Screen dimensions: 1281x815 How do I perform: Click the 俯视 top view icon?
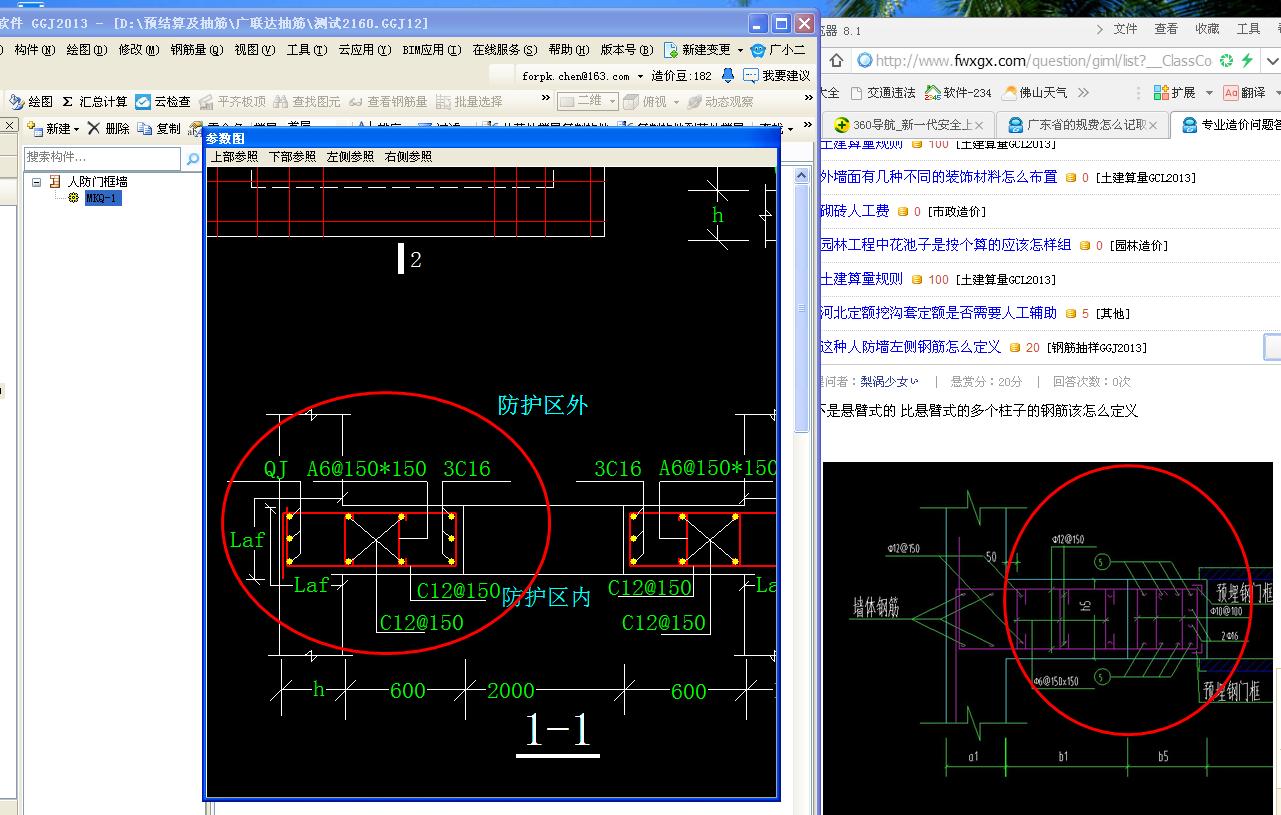coord(644,101)
